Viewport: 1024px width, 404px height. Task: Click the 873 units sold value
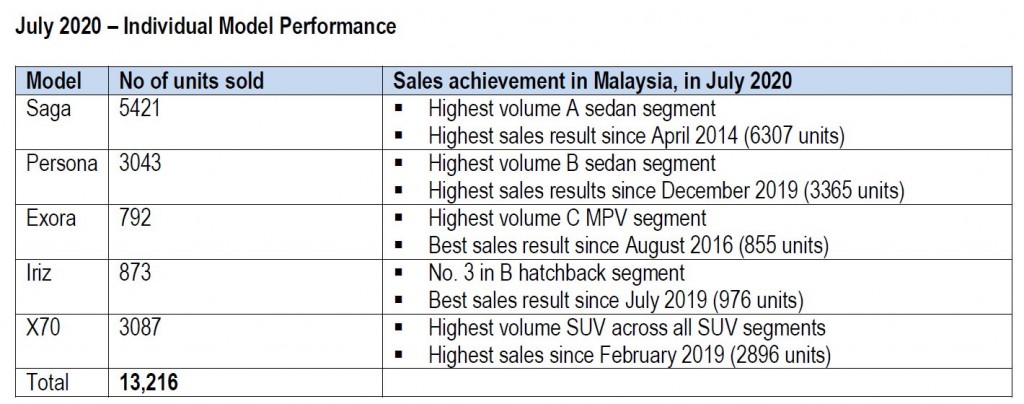point(135,273)
